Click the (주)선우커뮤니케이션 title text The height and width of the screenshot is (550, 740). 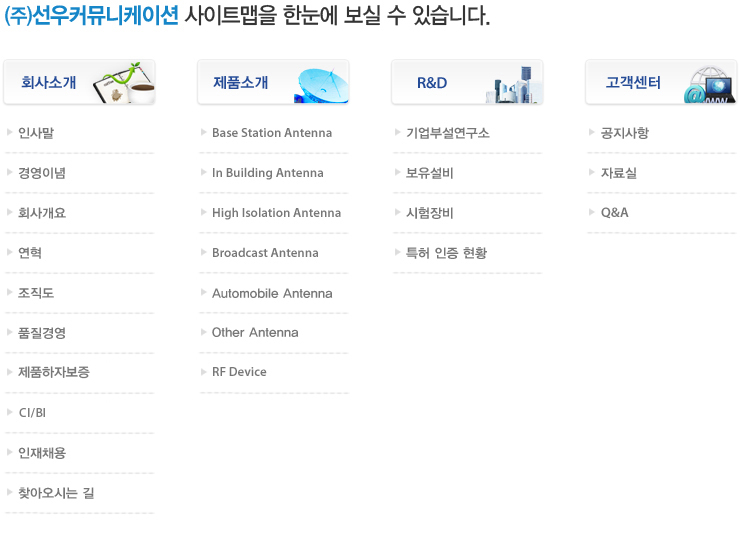click(92, 16)
